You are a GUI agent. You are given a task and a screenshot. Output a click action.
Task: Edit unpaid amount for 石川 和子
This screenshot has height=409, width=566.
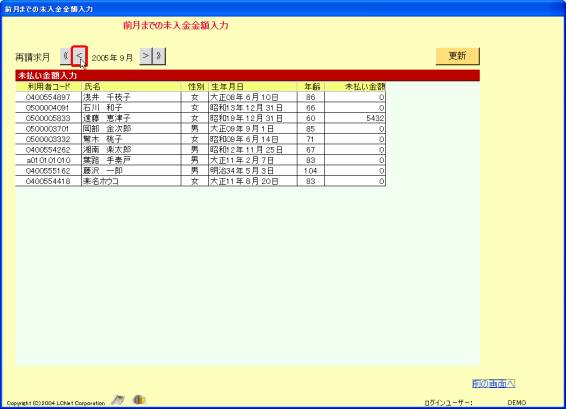pos(355,108)
